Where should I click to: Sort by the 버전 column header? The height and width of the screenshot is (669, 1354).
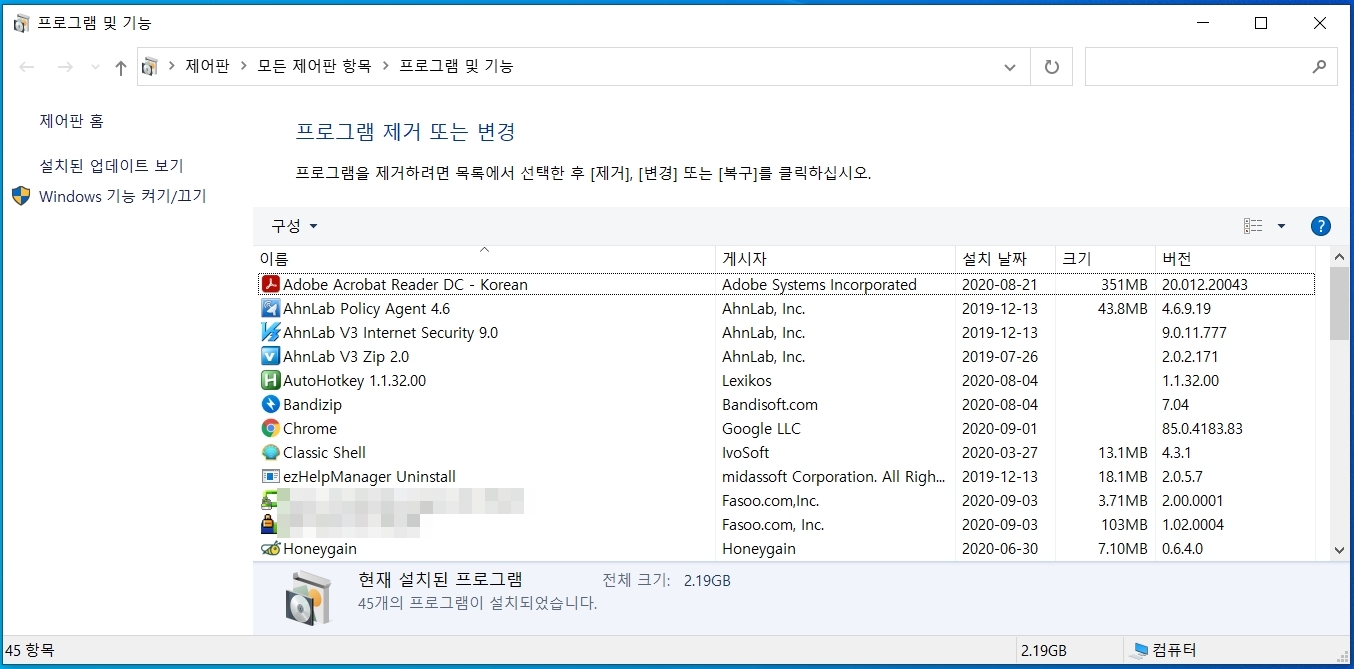pos(1235,258)
